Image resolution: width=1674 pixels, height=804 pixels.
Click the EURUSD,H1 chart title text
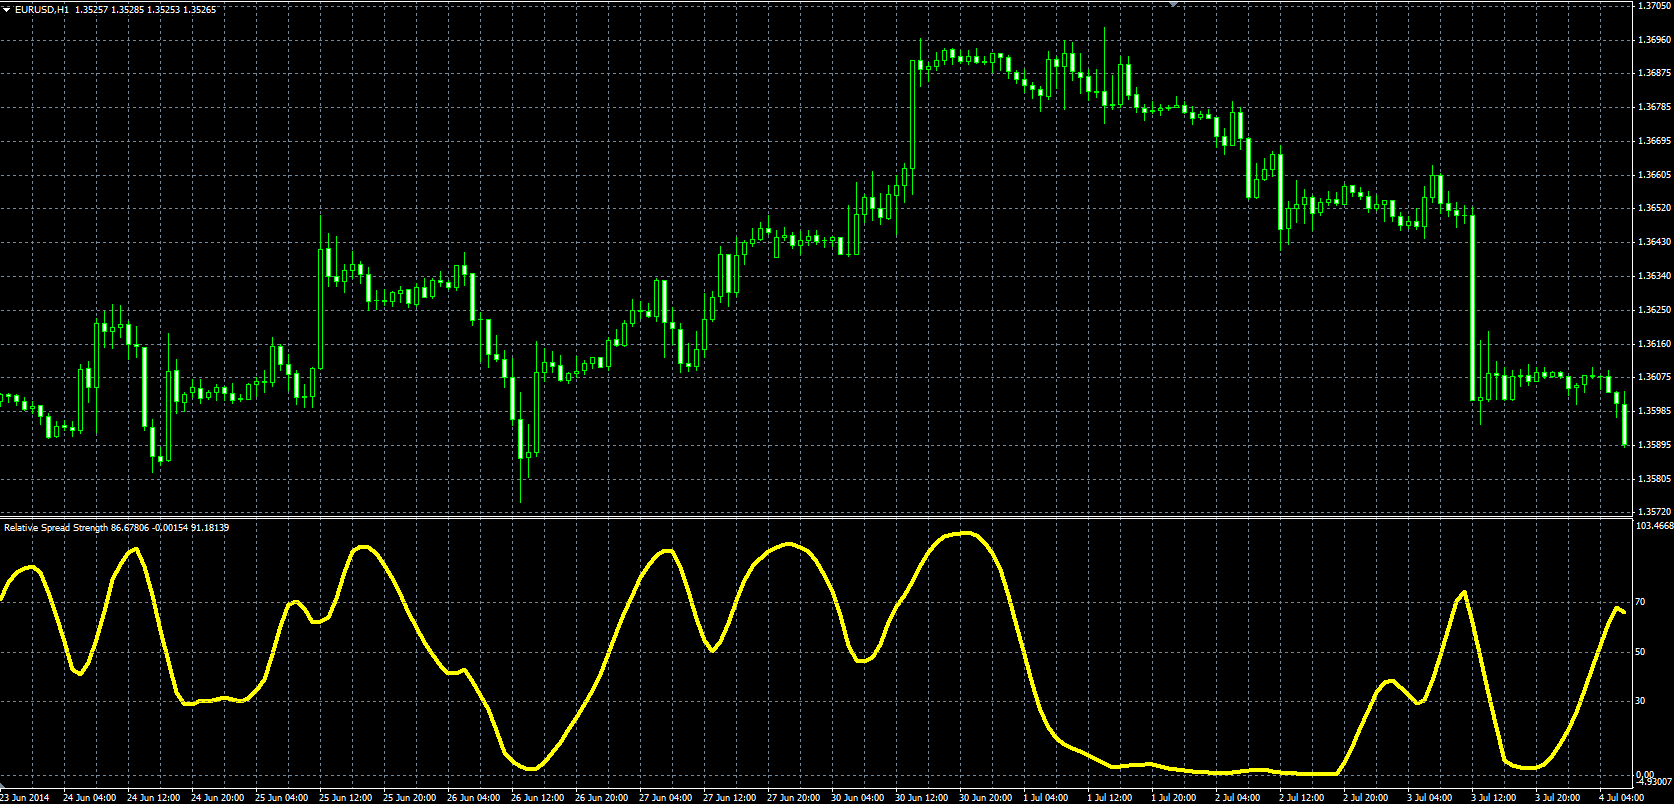(42, 9)
